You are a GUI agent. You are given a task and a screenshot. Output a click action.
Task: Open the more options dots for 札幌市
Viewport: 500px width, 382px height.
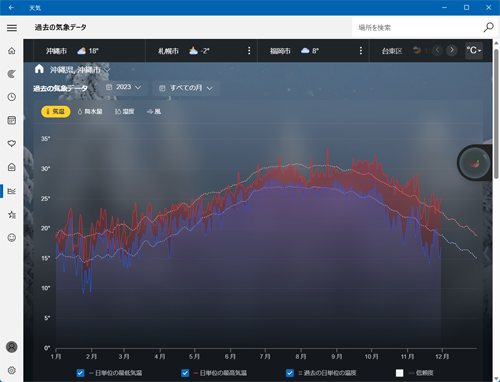[x=249, y=51]
